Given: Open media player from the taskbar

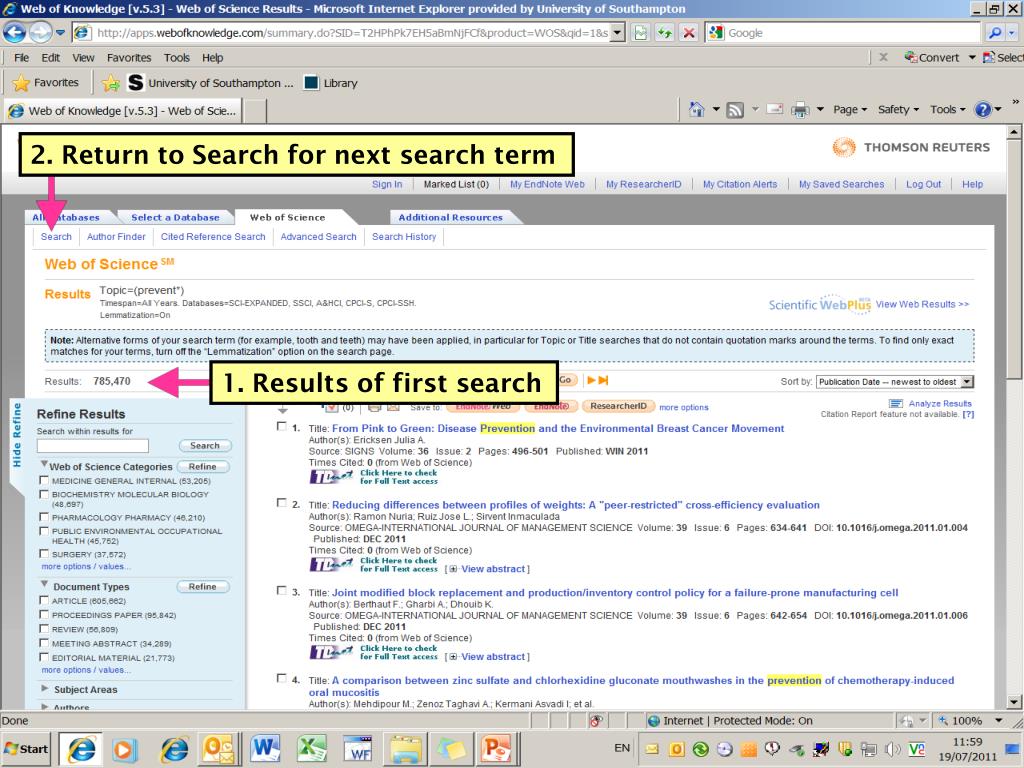Looking at the screenshot, I should tap(123, 748).
